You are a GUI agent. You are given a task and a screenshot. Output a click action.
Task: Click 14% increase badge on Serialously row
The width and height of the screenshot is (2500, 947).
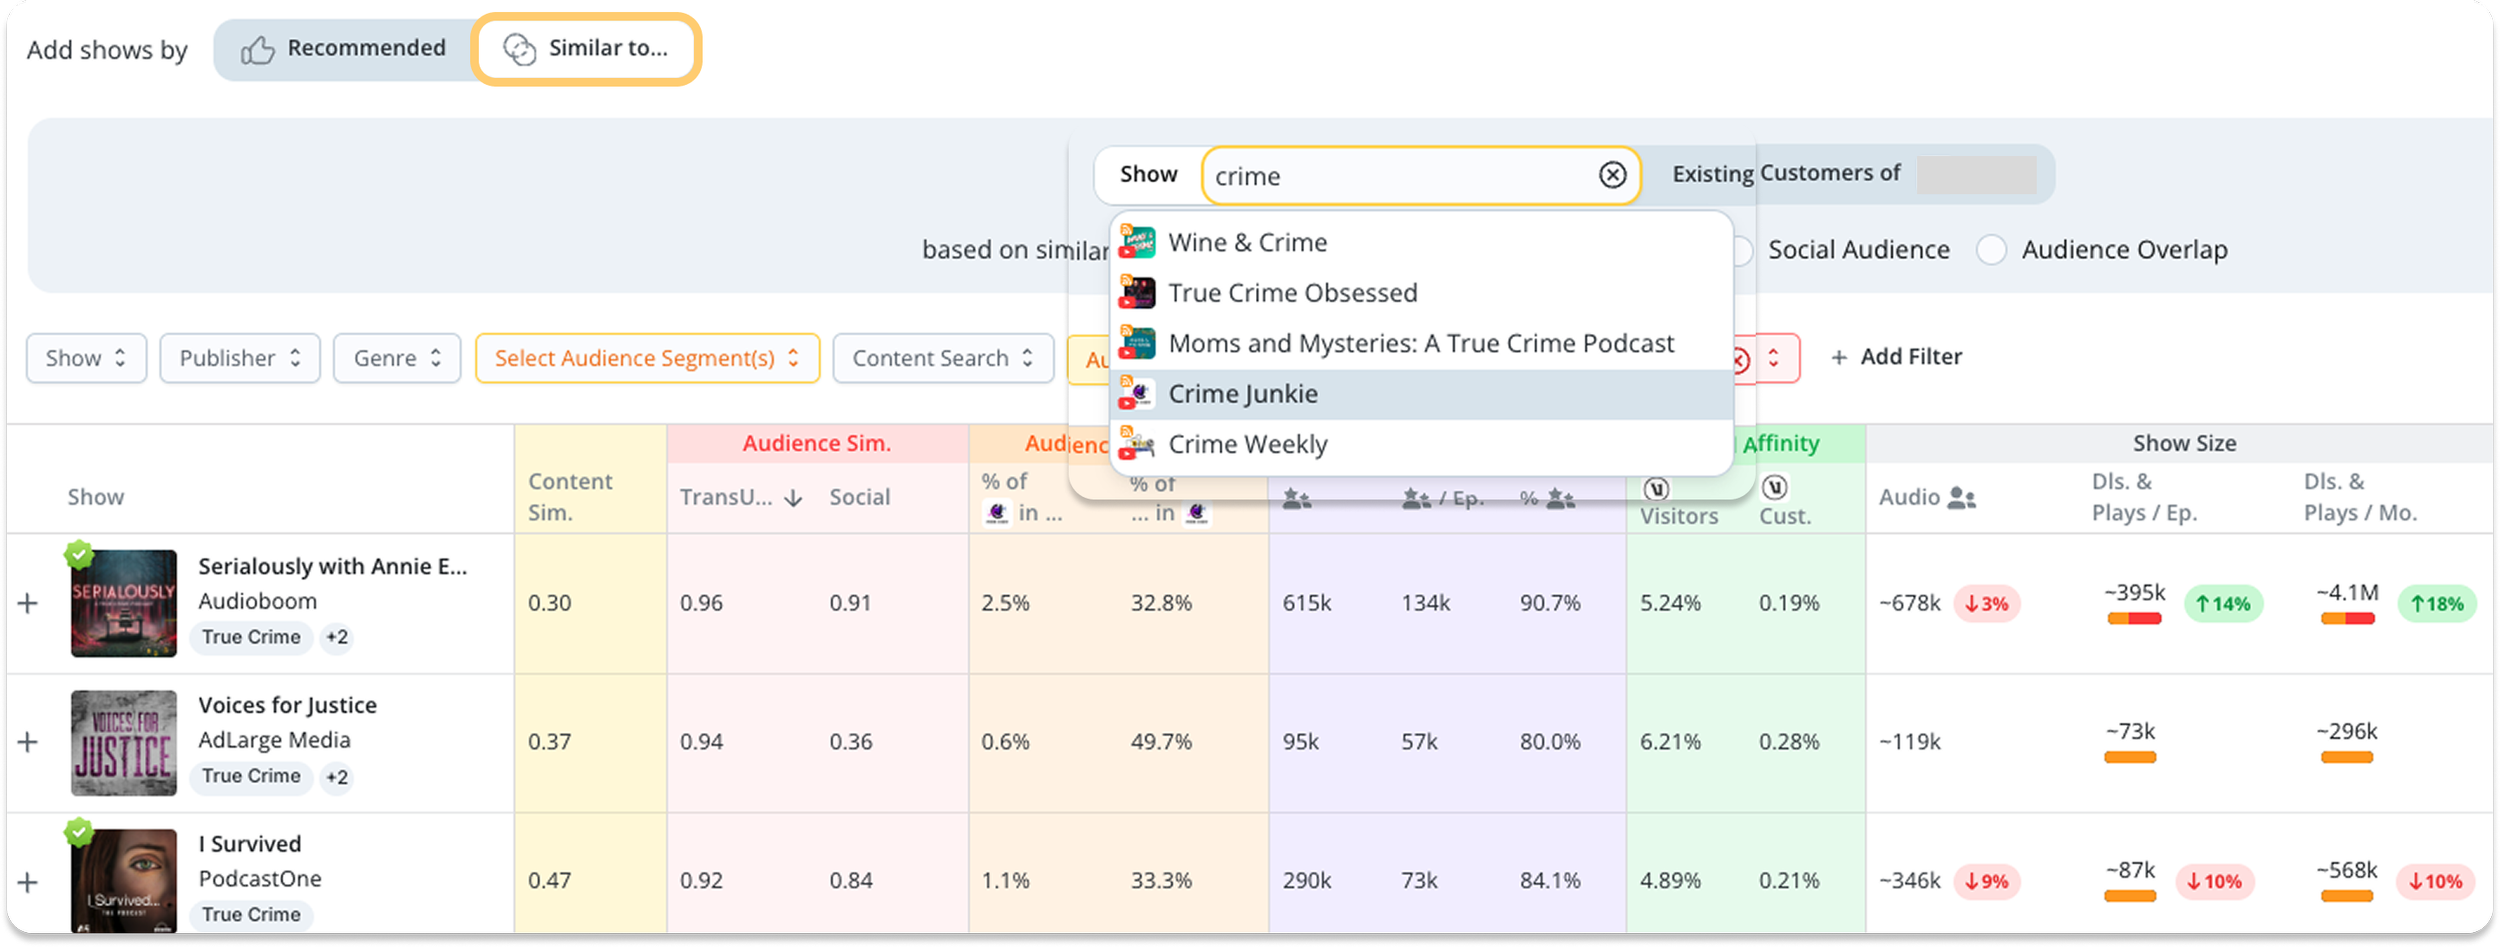point(2223,604)
